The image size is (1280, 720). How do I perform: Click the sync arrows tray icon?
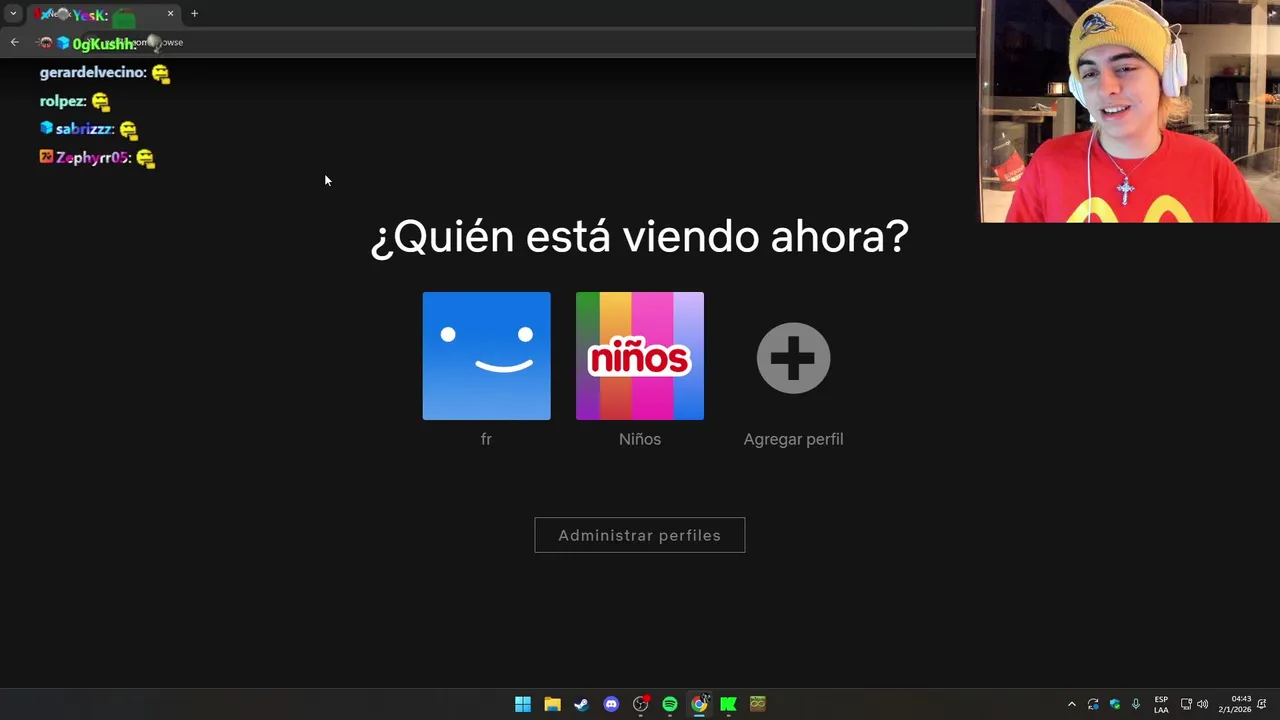pos(1093,704)
